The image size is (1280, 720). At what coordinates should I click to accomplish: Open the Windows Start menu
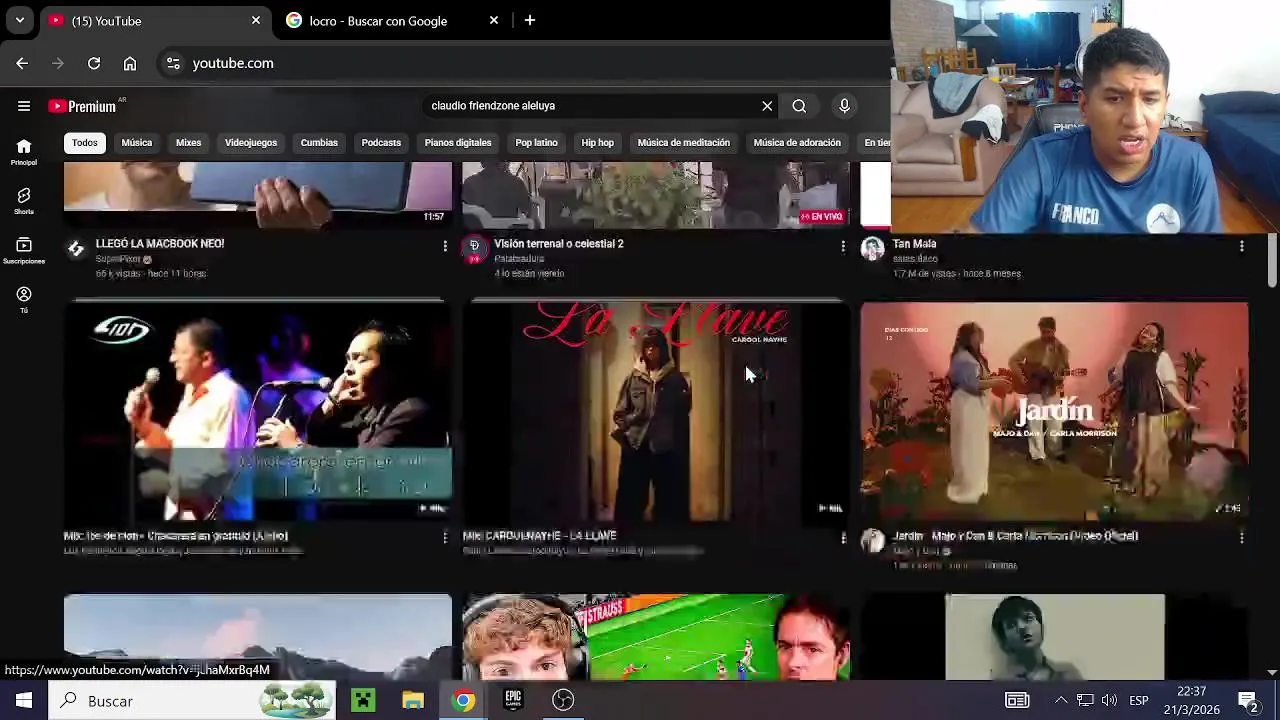coord(24,701)
